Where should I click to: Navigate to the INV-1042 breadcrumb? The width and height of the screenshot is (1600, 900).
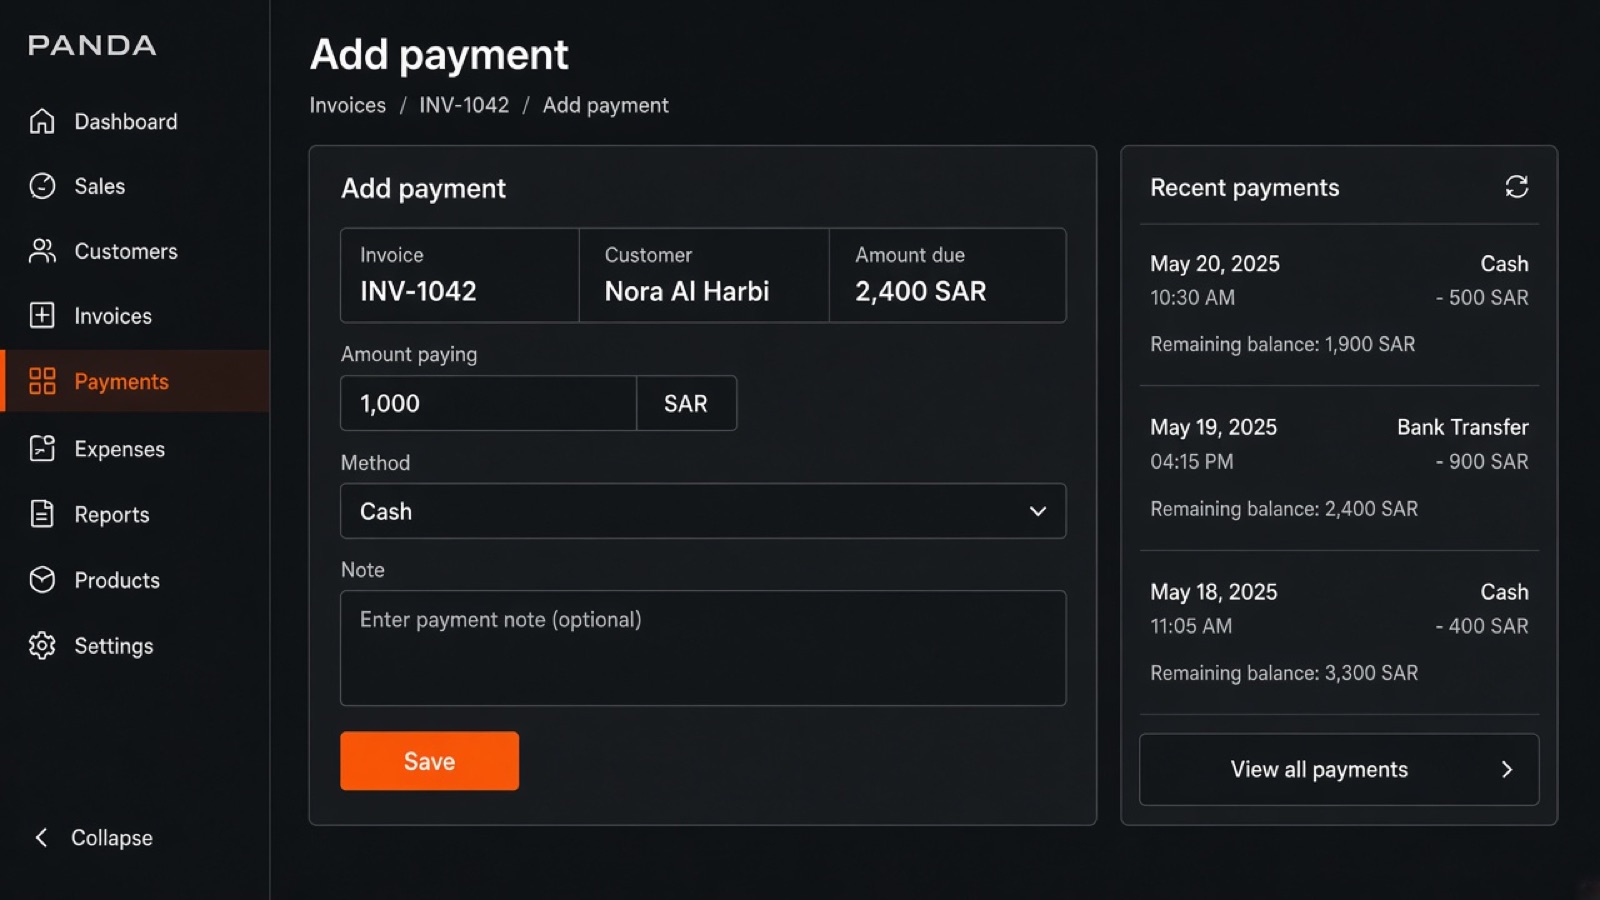click(x=464, y=105)
